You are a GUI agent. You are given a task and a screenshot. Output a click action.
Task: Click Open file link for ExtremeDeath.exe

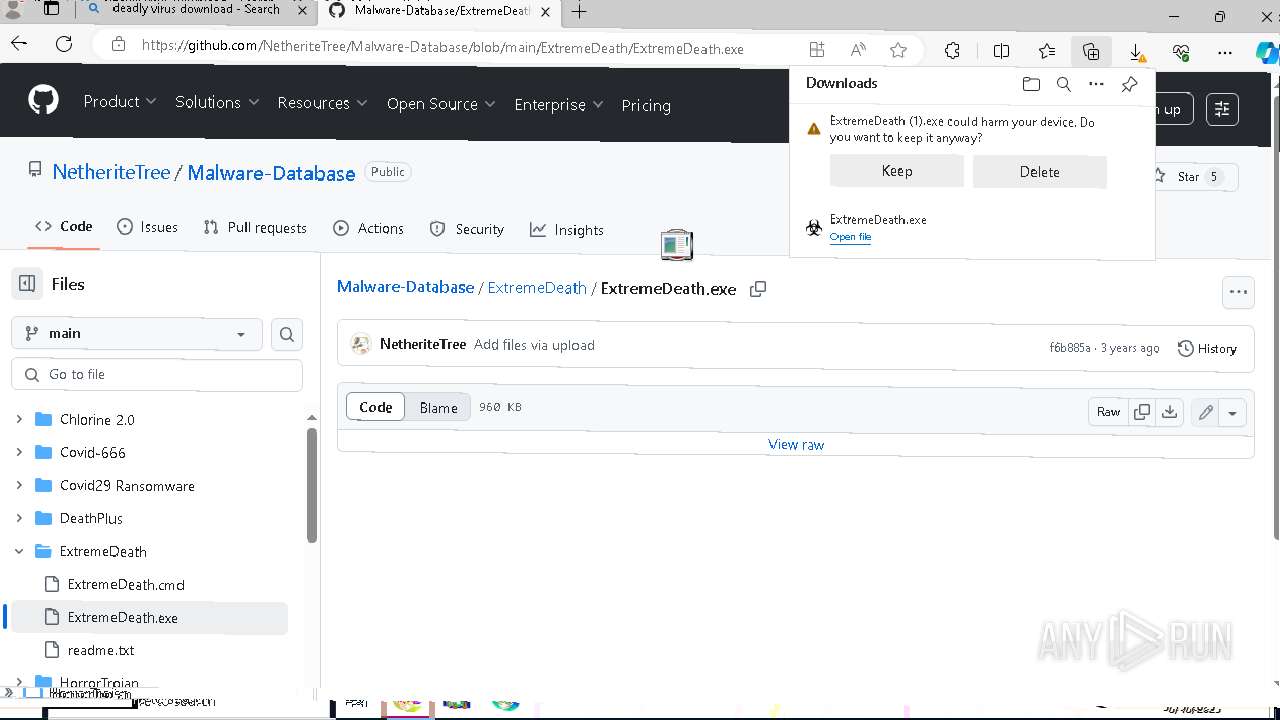pyautogui.click(x=850, y=237)
